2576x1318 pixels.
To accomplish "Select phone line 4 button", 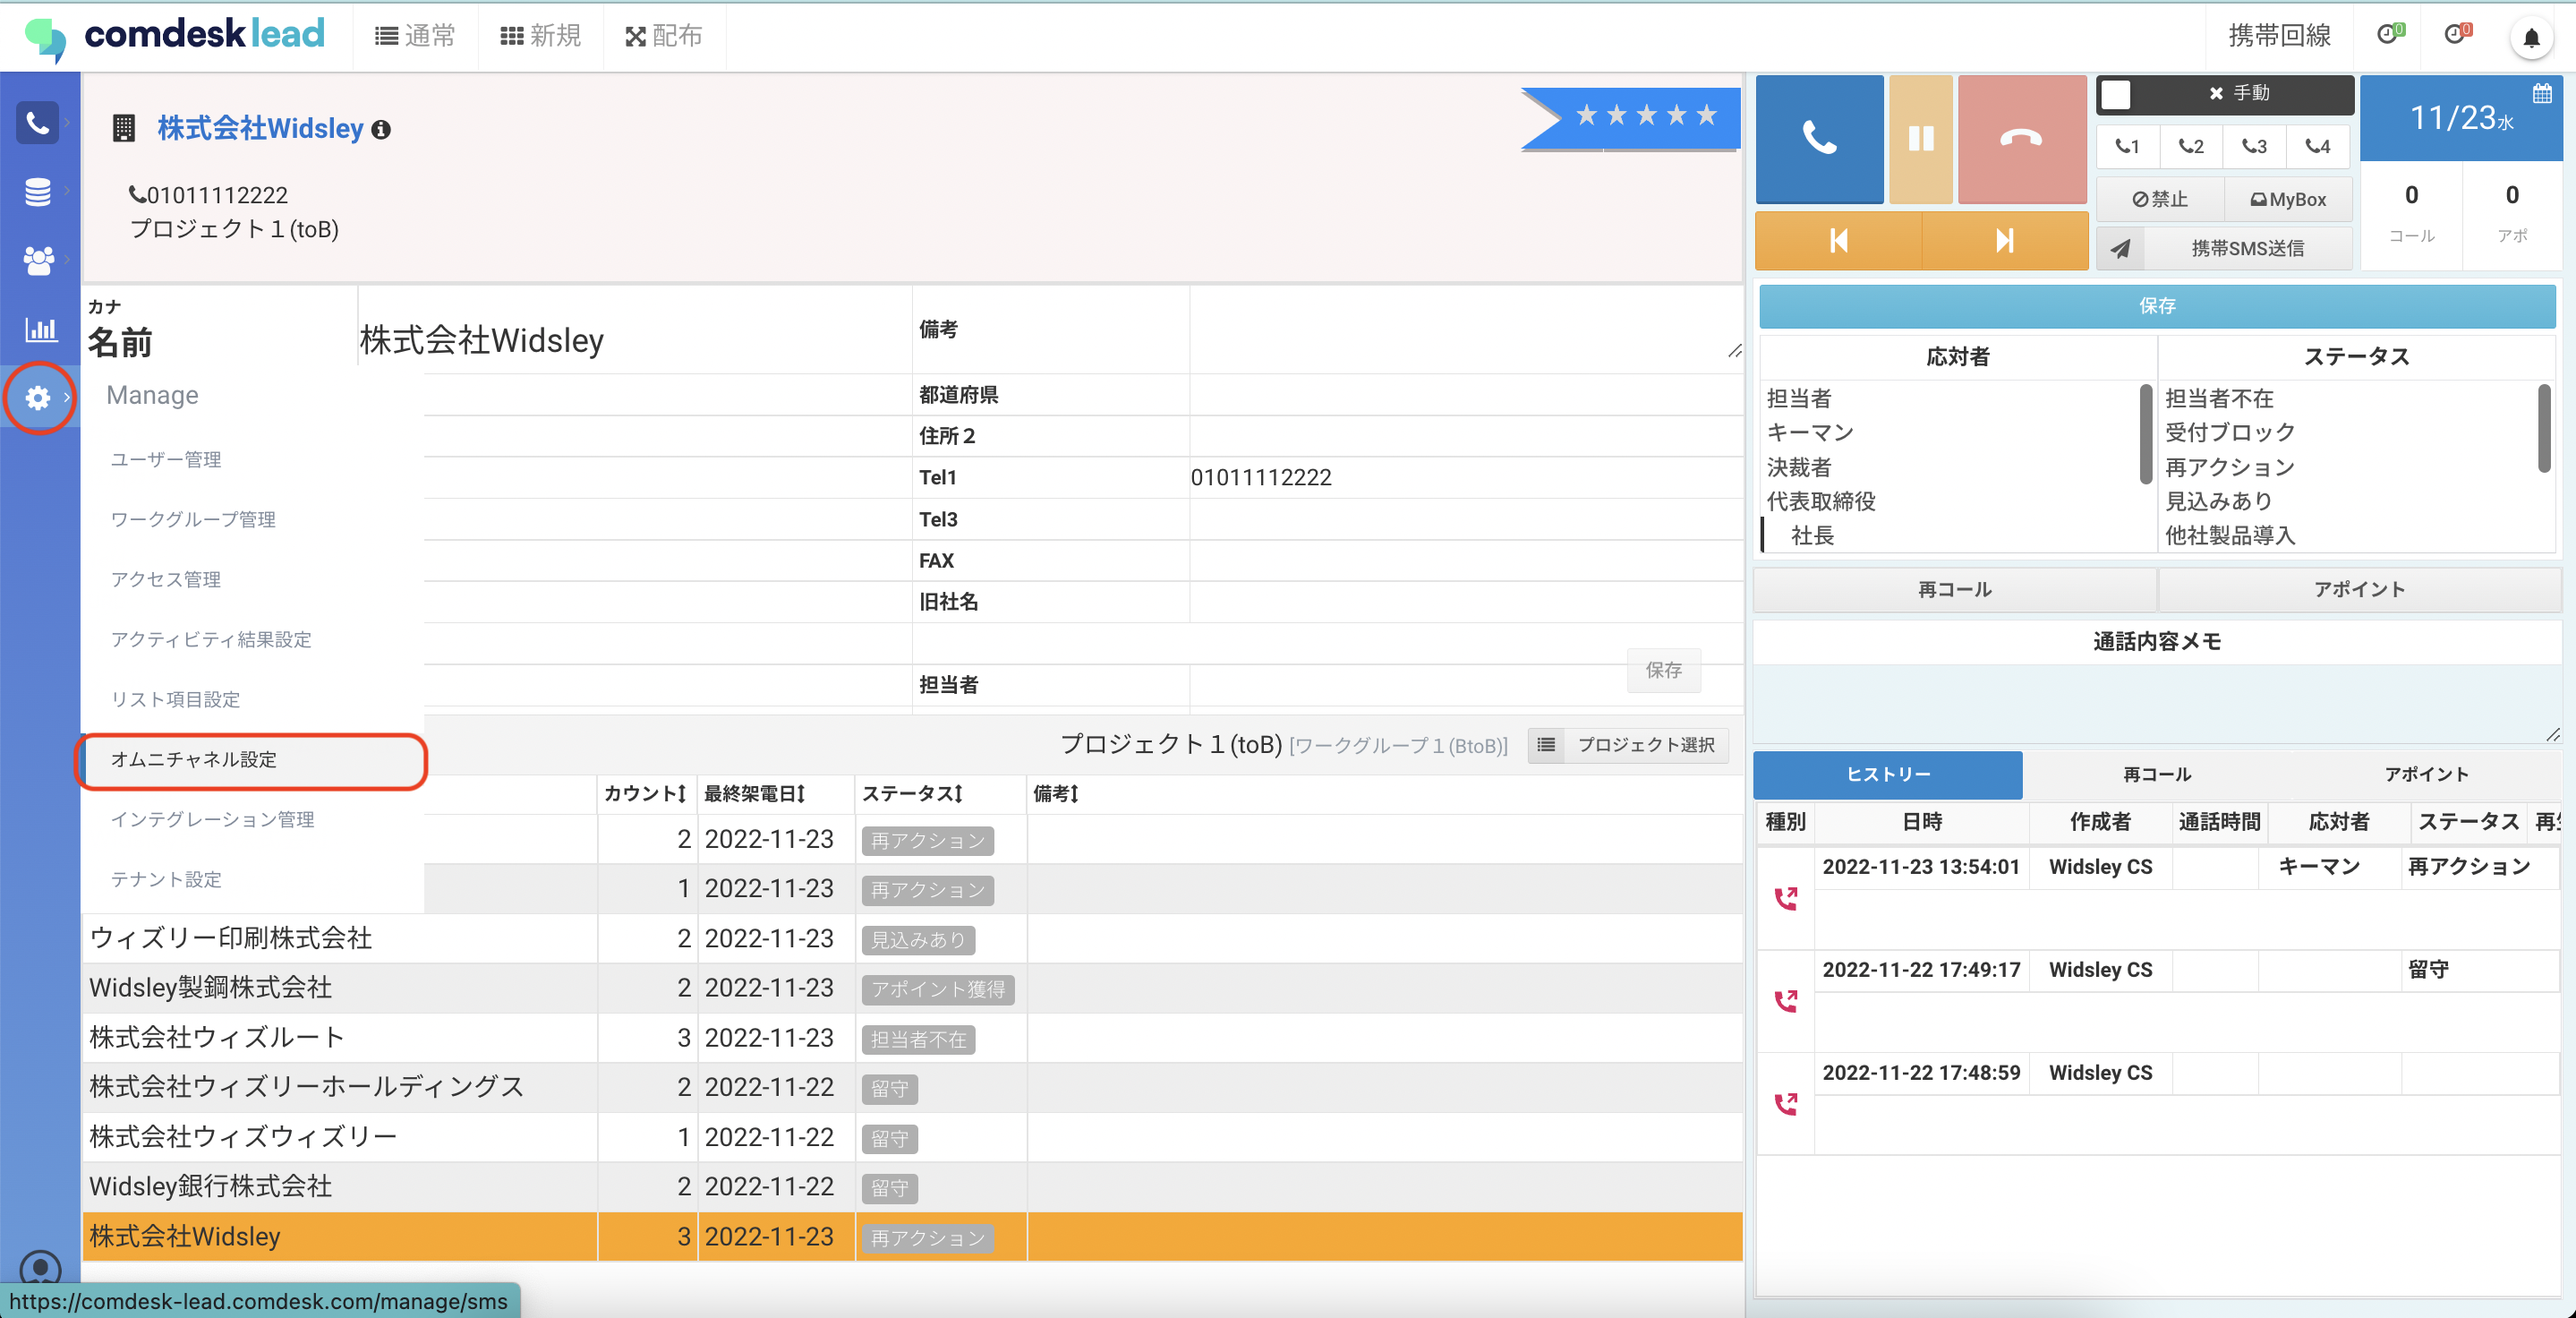I will 2317,146.
